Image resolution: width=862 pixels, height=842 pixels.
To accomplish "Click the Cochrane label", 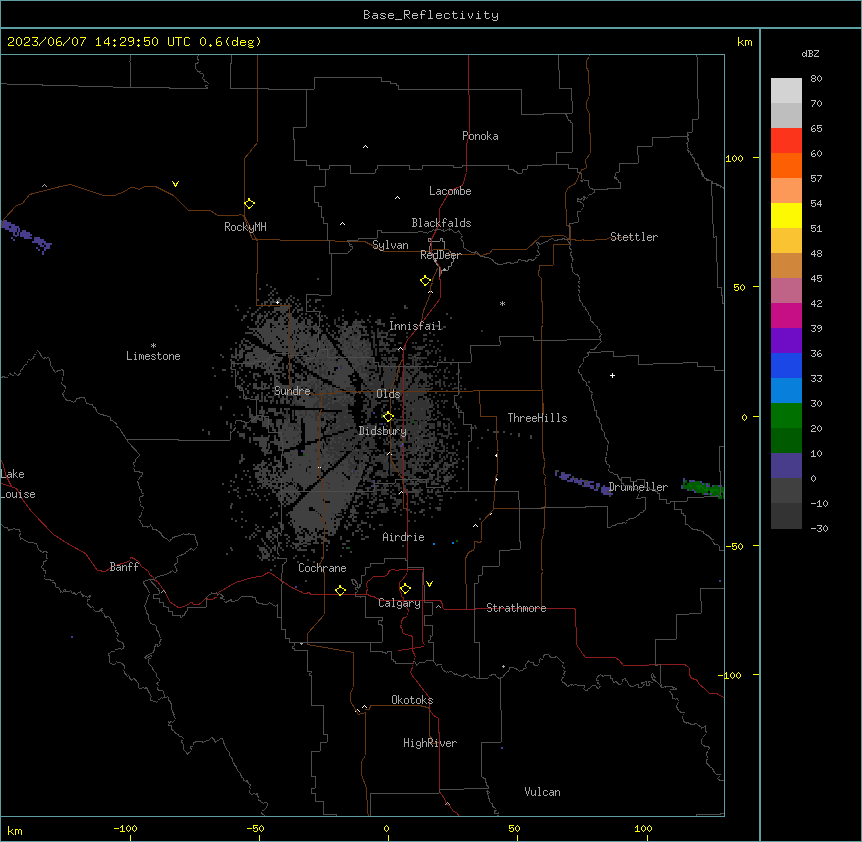I will coord(322,568).
